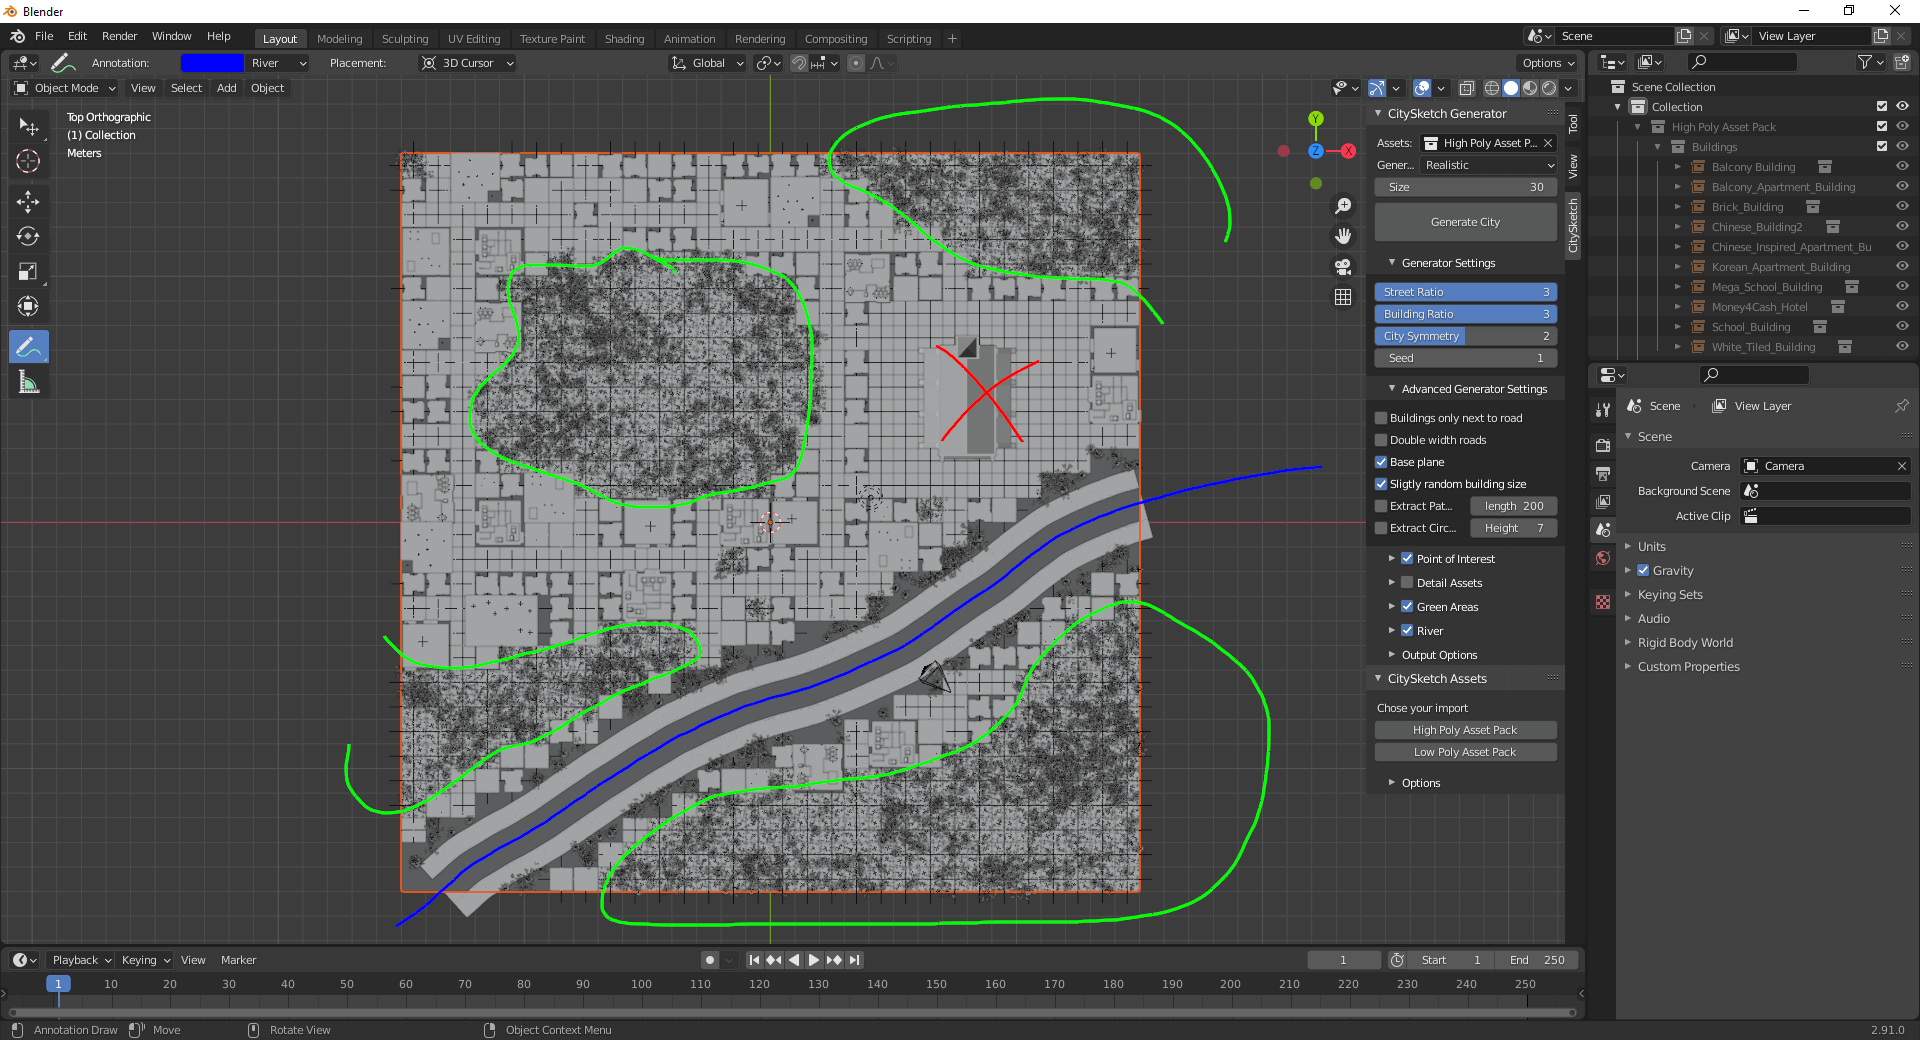1920x1040 pixels.
Task: Open the Render properties tab icon
Action: 1603,445
